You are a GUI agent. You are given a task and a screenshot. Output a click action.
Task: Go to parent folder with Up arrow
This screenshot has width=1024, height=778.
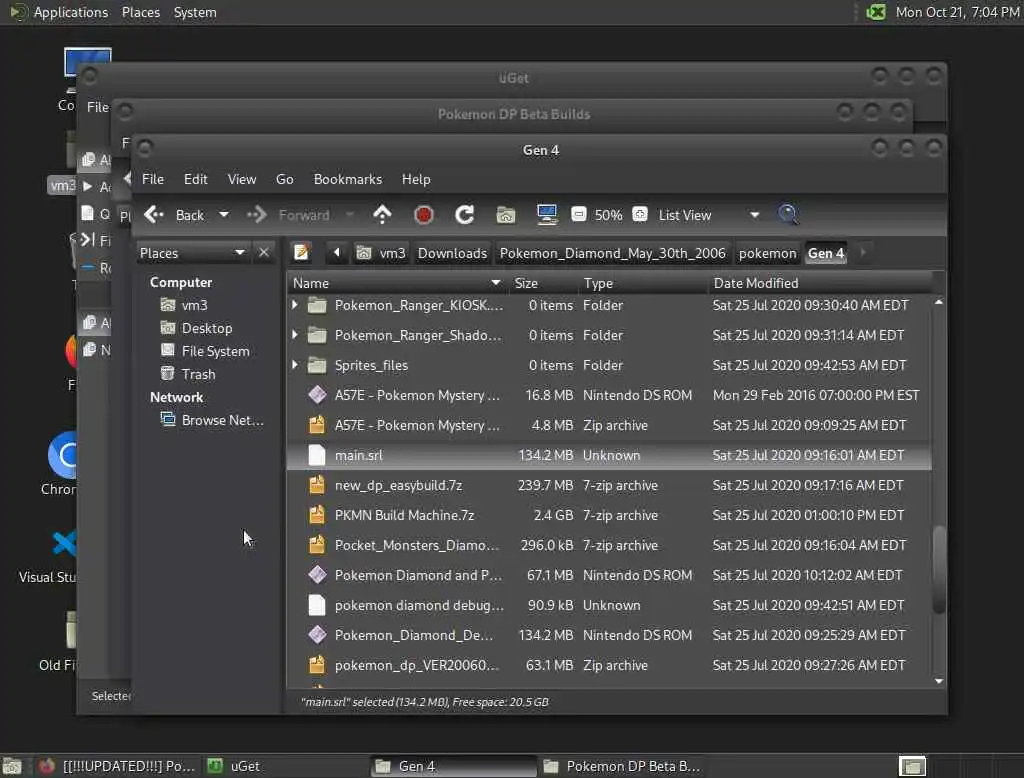point(382,215)
